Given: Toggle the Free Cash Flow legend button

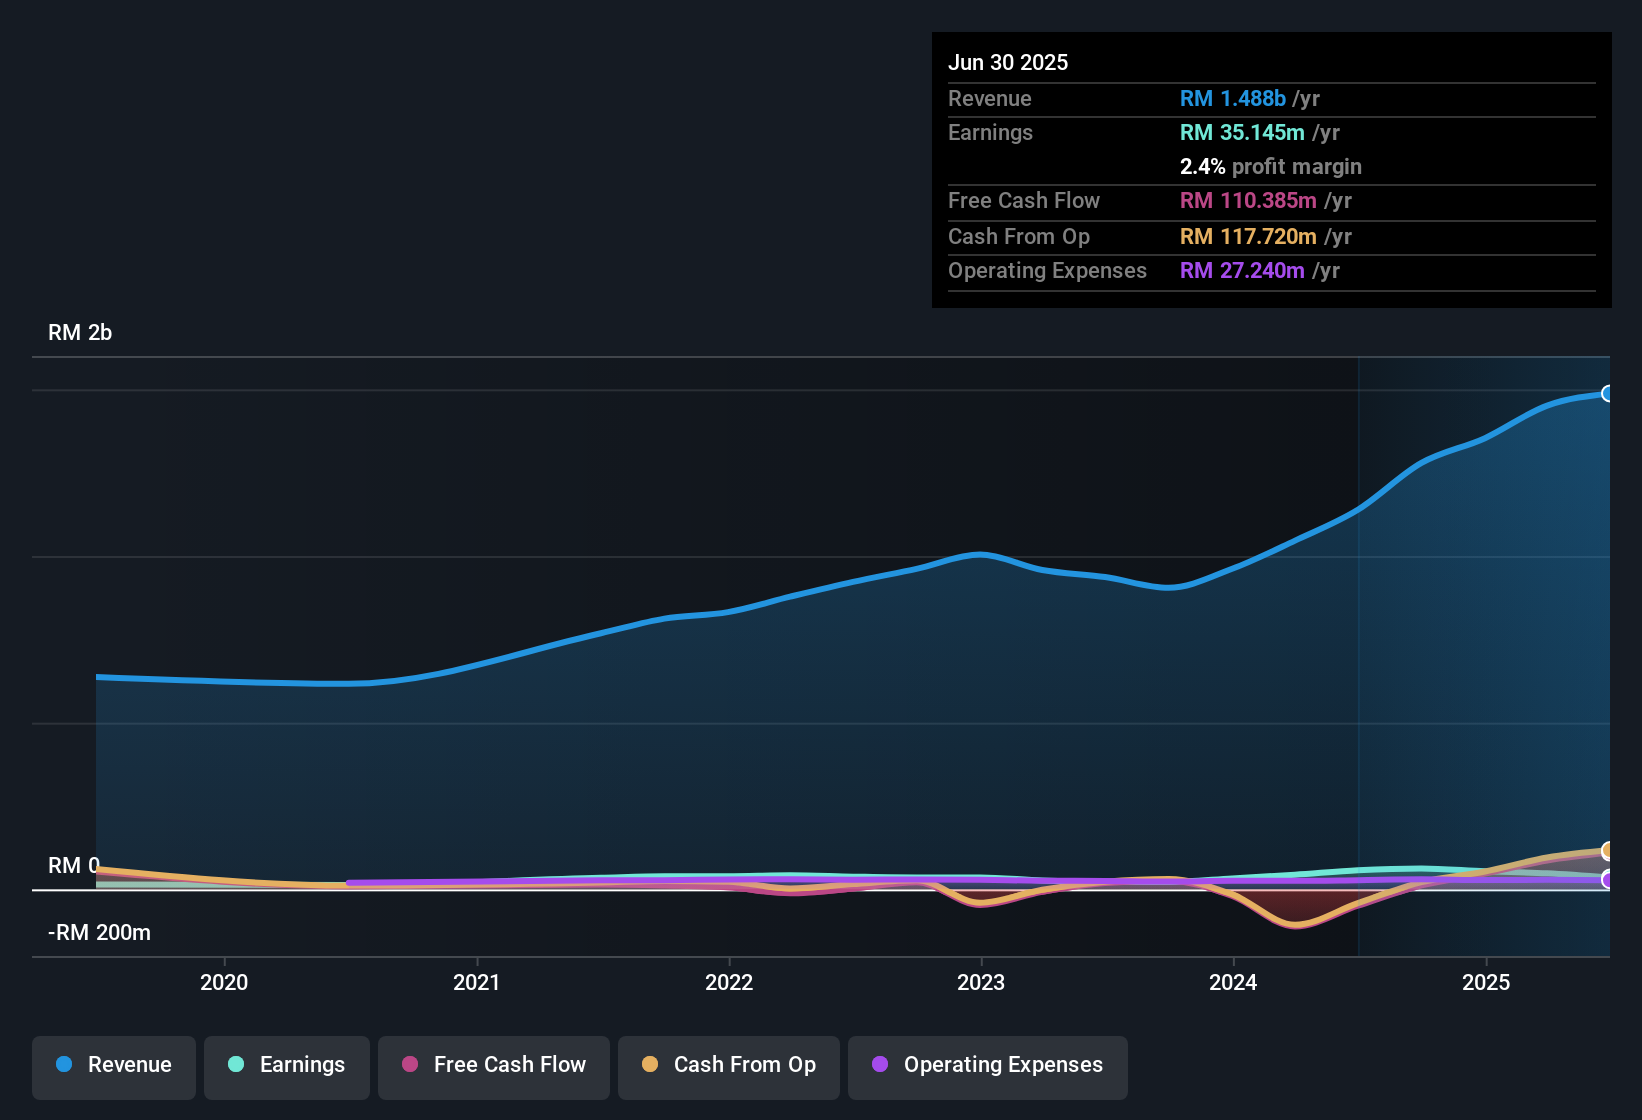Looking at the screenshot, I should pos(494,1067).
